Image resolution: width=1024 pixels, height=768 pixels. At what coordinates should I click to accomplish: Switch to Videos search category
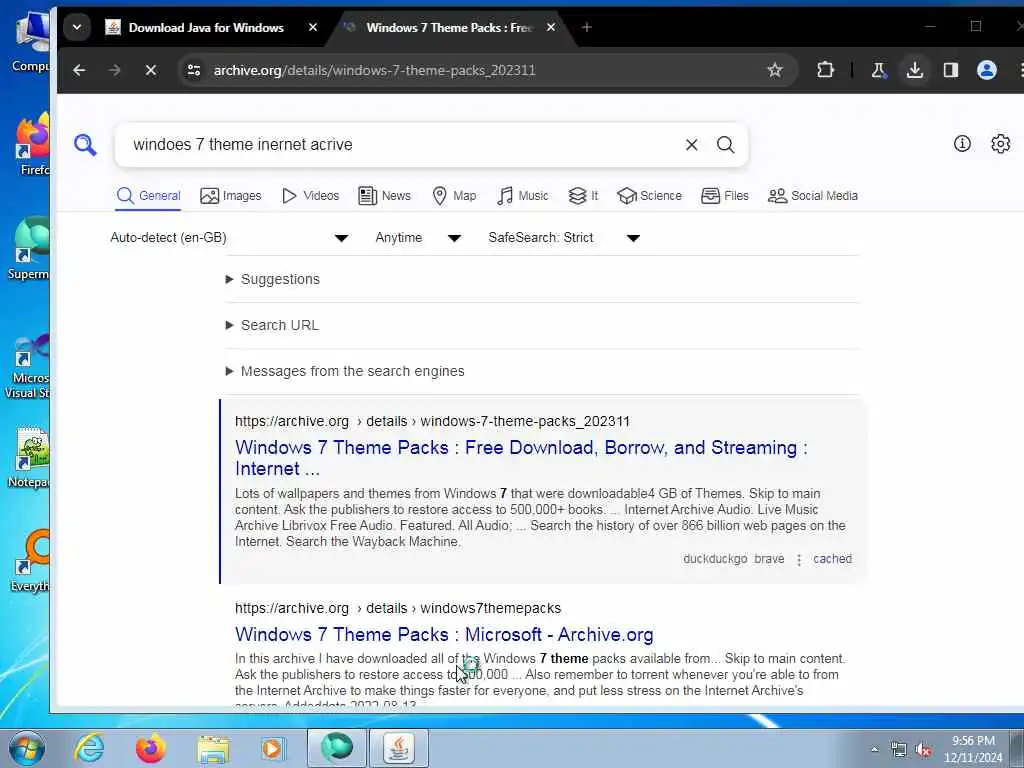click(x=310, y=195)
